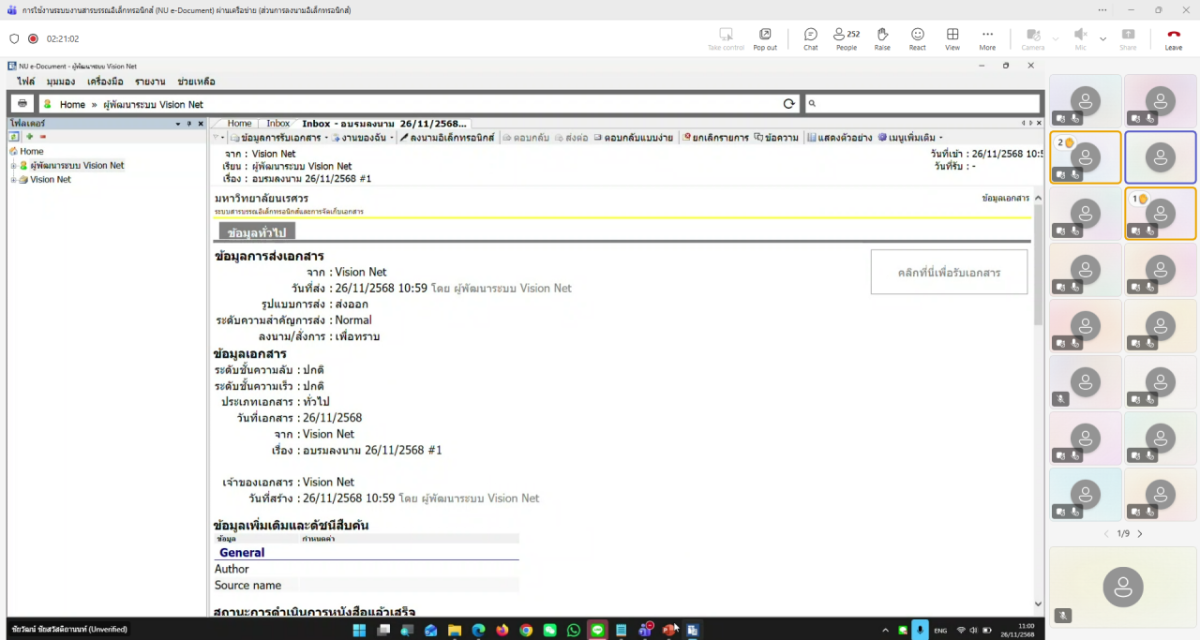Open the React emoji menu

(x=917, y=37)
